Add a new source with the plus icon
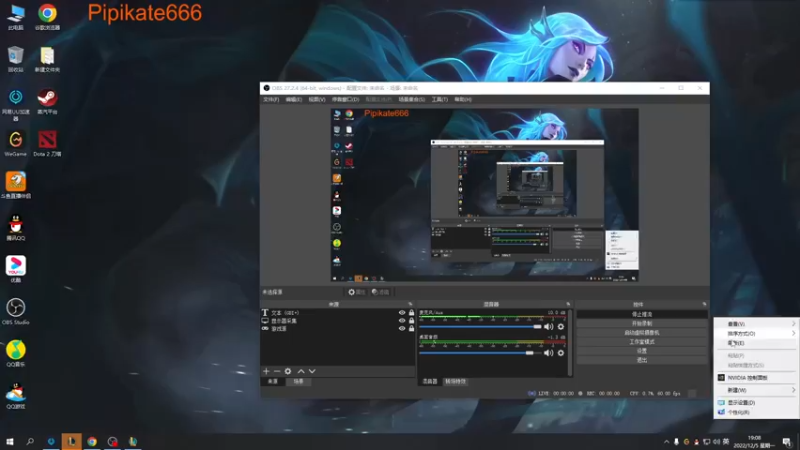This screenshot has height=450, width=800. coord(266,371)
